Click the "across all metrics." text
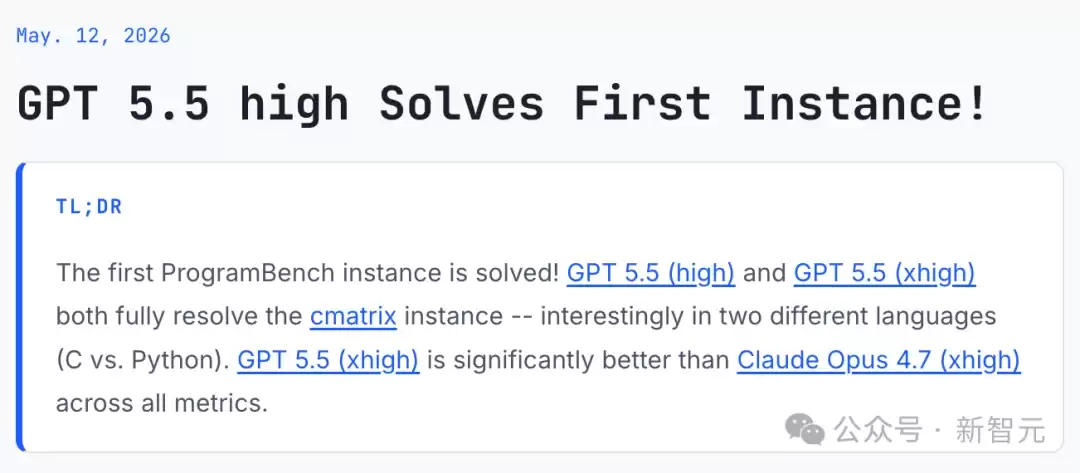The image size is (1080, 473). tap(161, 403)
